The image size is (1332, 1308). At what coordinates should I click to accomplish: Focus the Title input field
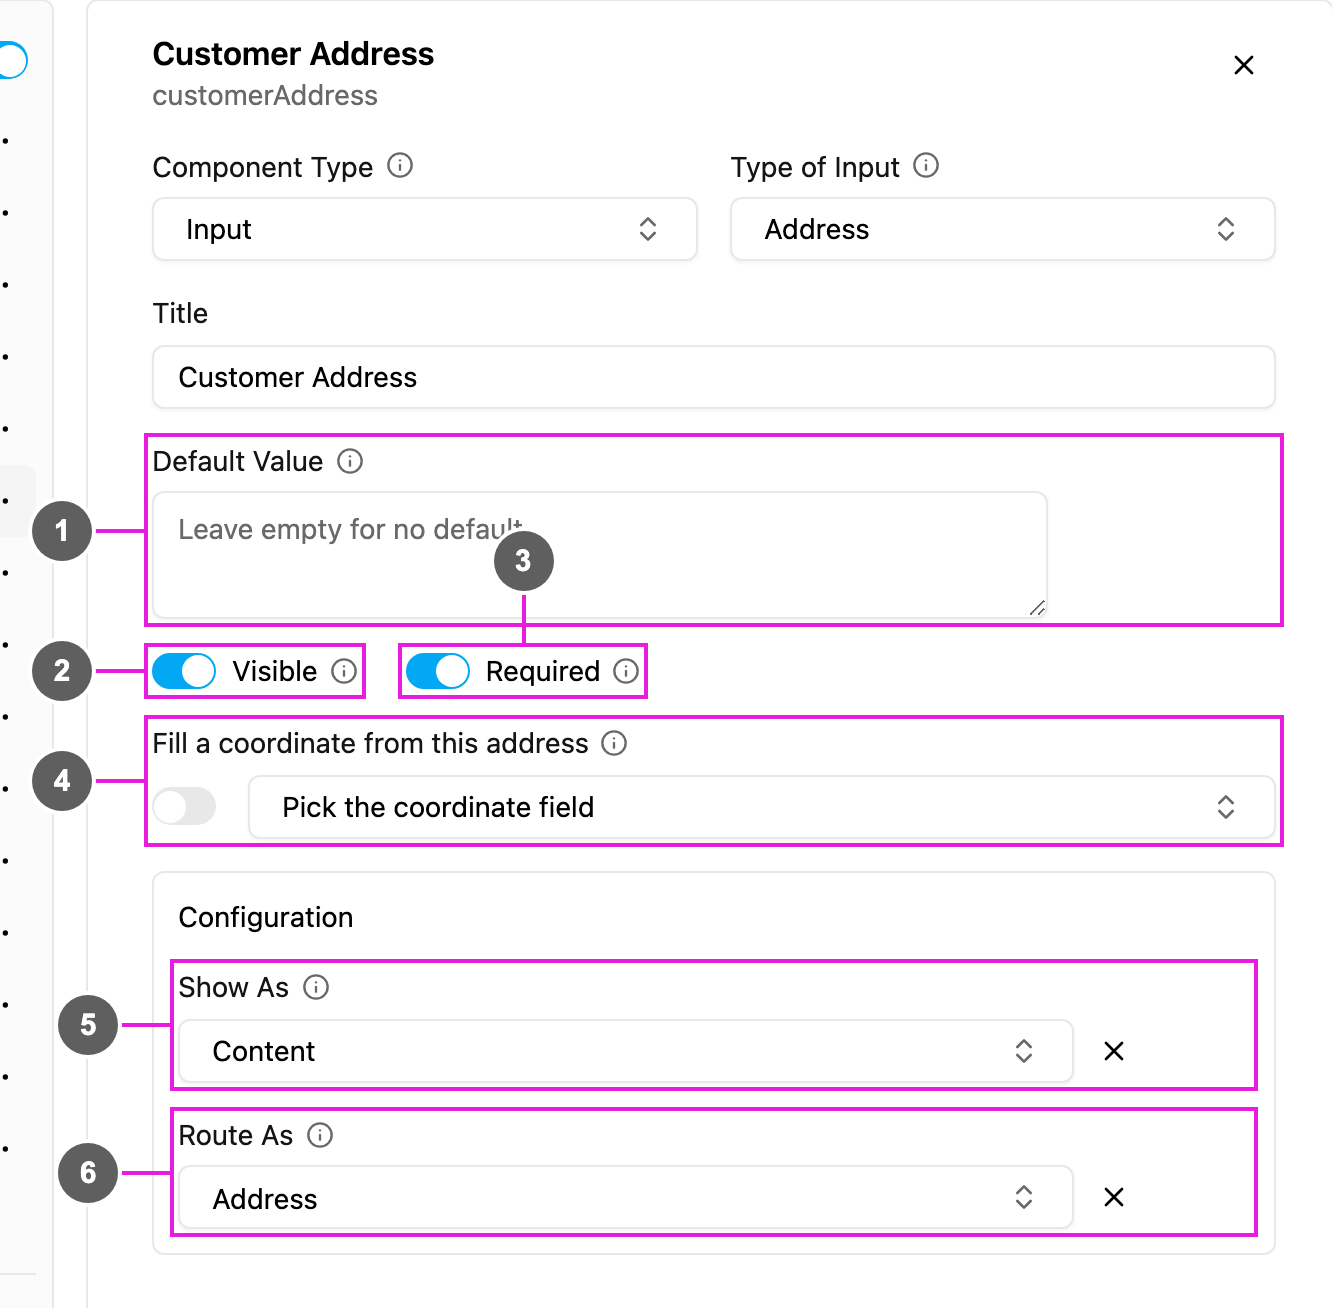click(x=714, y=377)
